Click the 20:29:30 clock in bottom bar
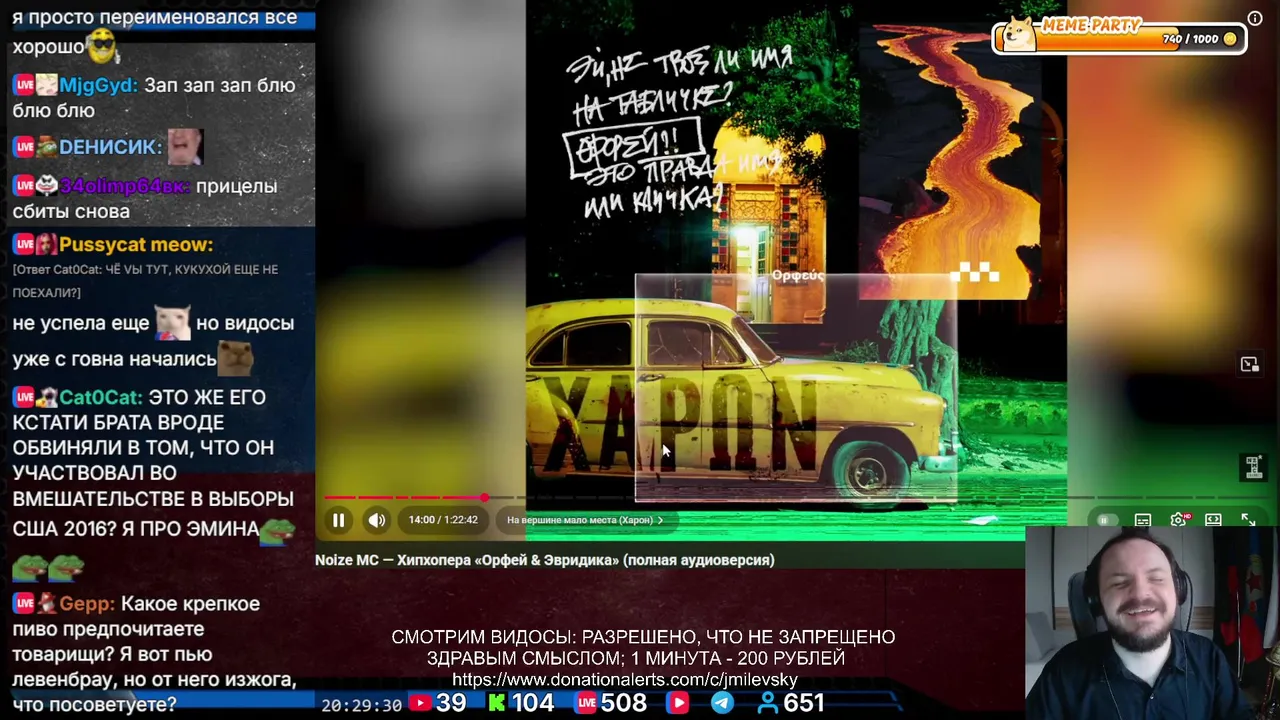The width and height of the screenshot is (1280, 720). coord(362,705)
